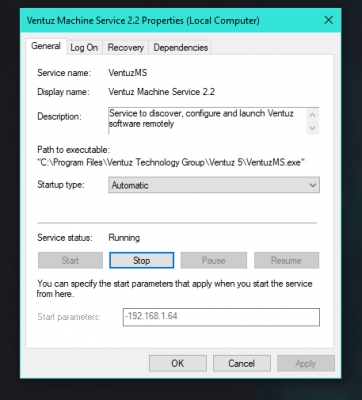Click the display name value Ventuz Machine Service 2.2
This screenshot has width=362, height=400.
click(162, 92)
